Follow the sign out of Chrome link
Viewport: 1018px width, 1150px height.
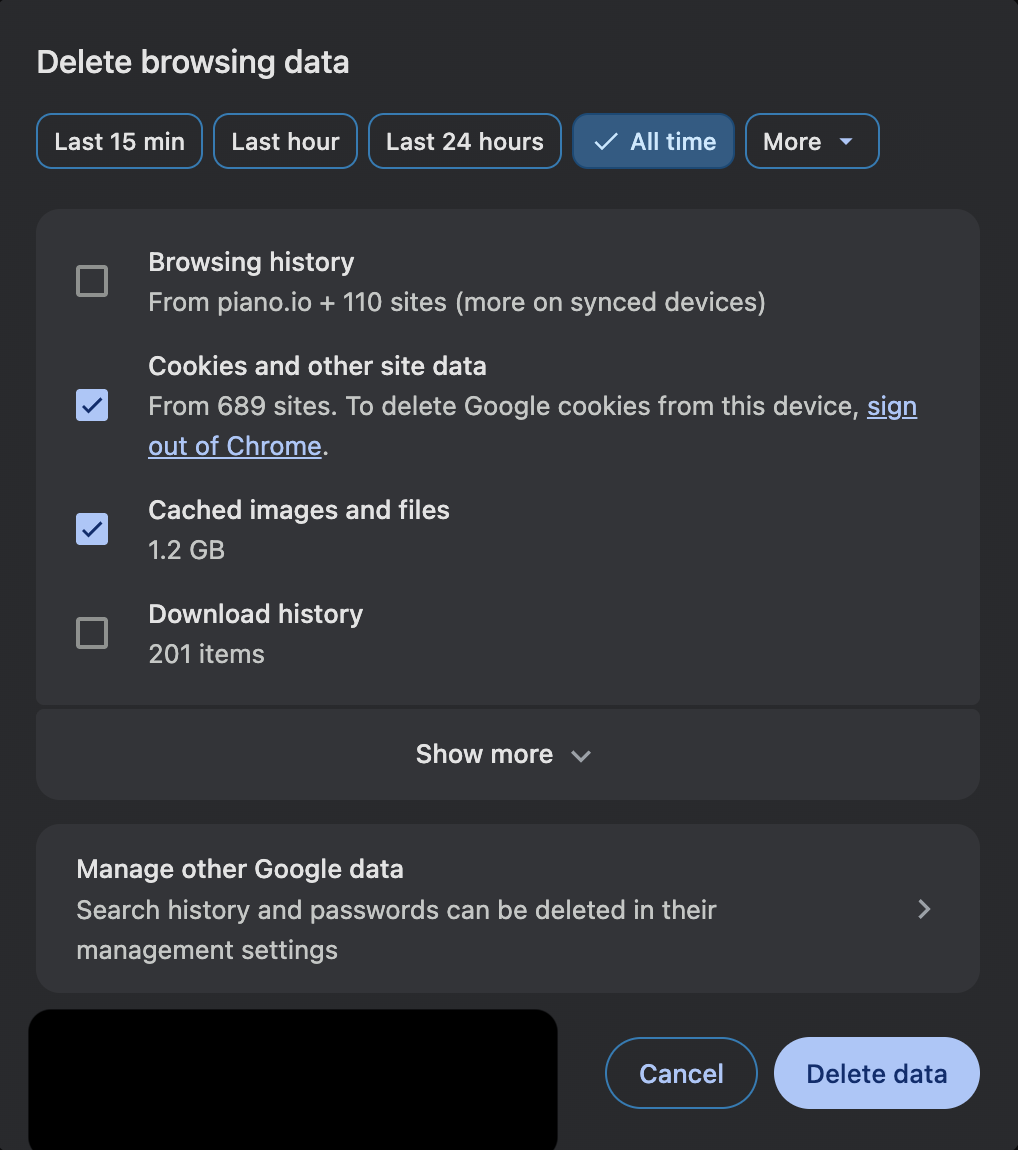(x=234, y=446)
